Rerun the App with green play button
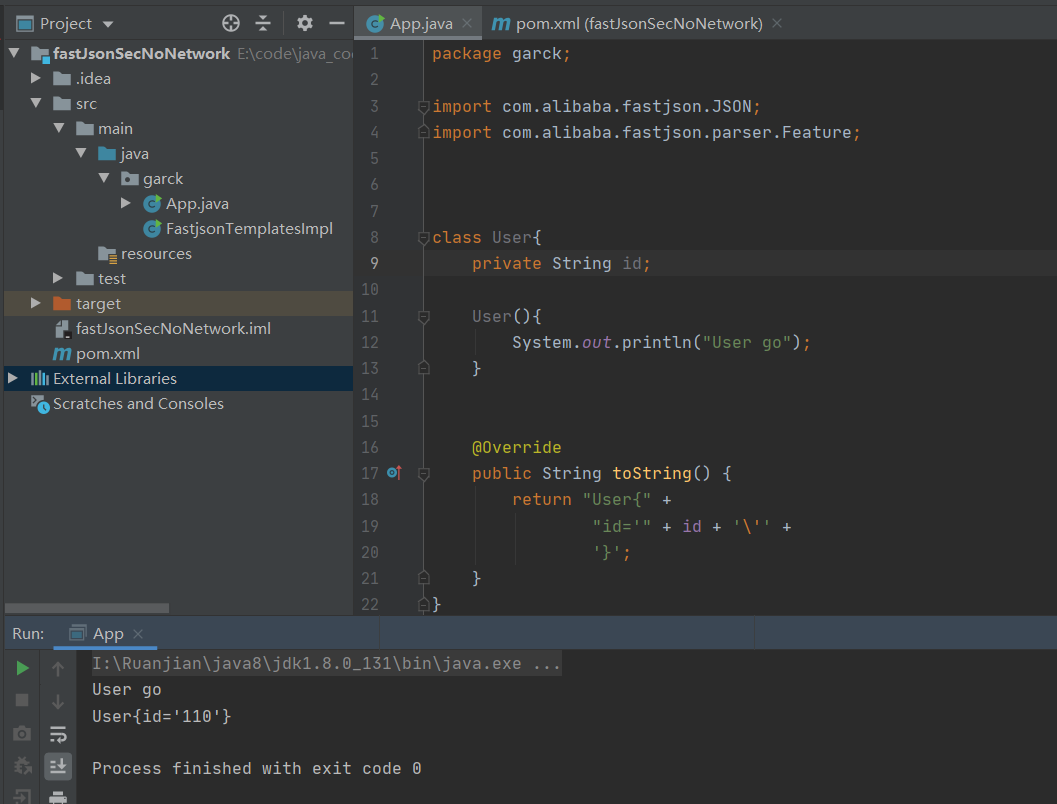1057x804 pixels. click(22, 669)
